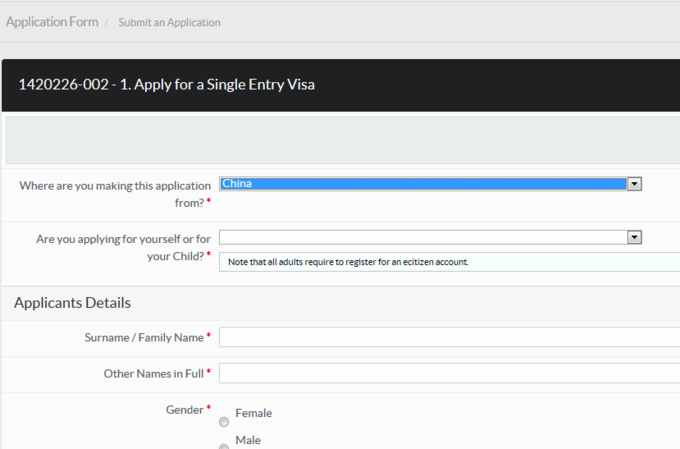Screen dimensions: 680x449
Task: Click the Single Entry Visa title header
Action: point(167,84)
